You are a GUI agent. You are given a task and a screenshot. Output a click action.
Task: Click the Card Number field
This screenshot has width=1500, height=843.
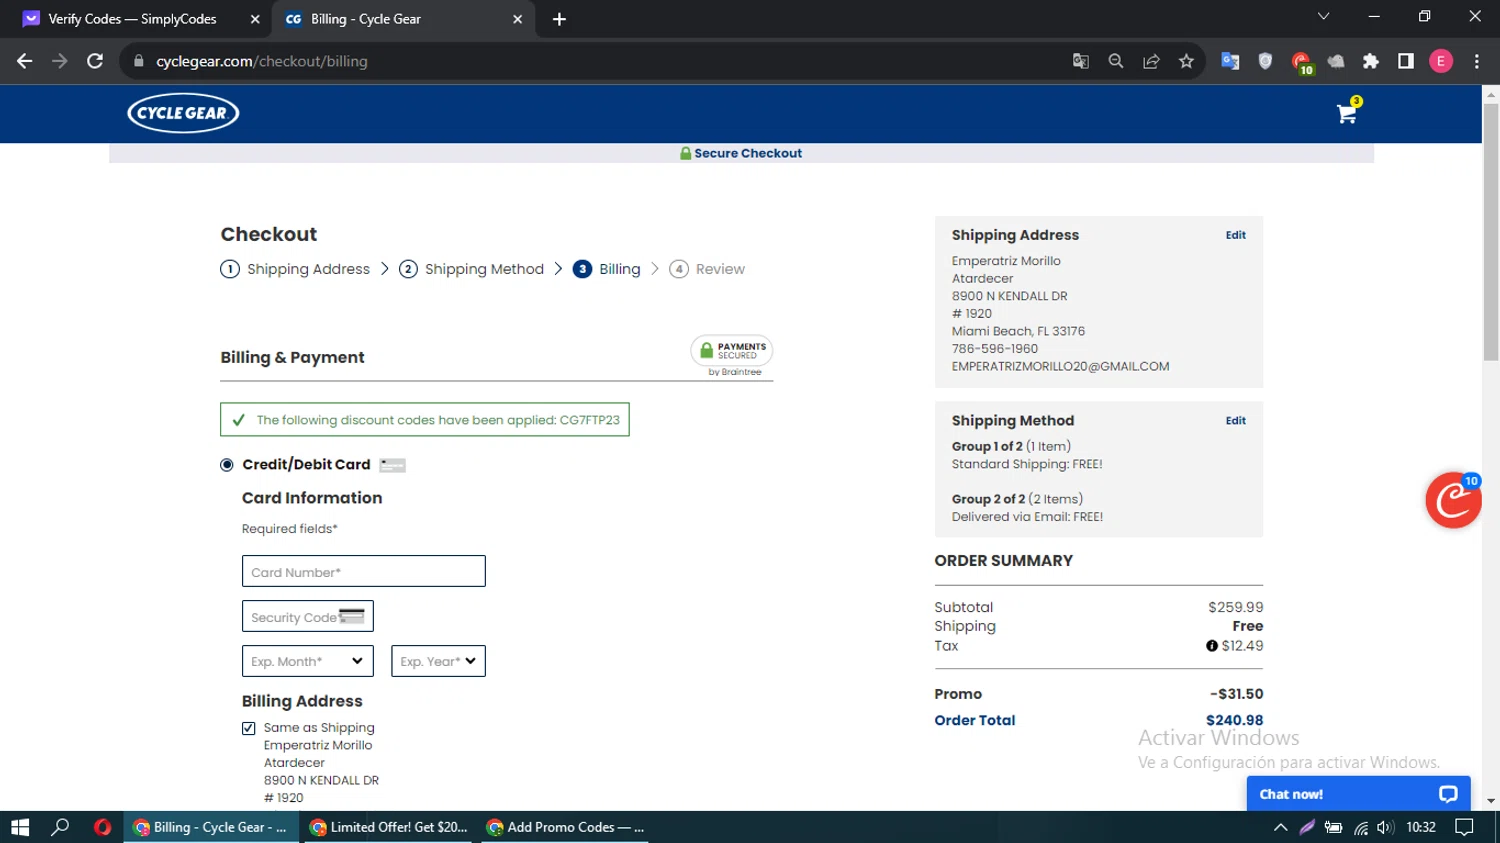(x=363, y=571)
